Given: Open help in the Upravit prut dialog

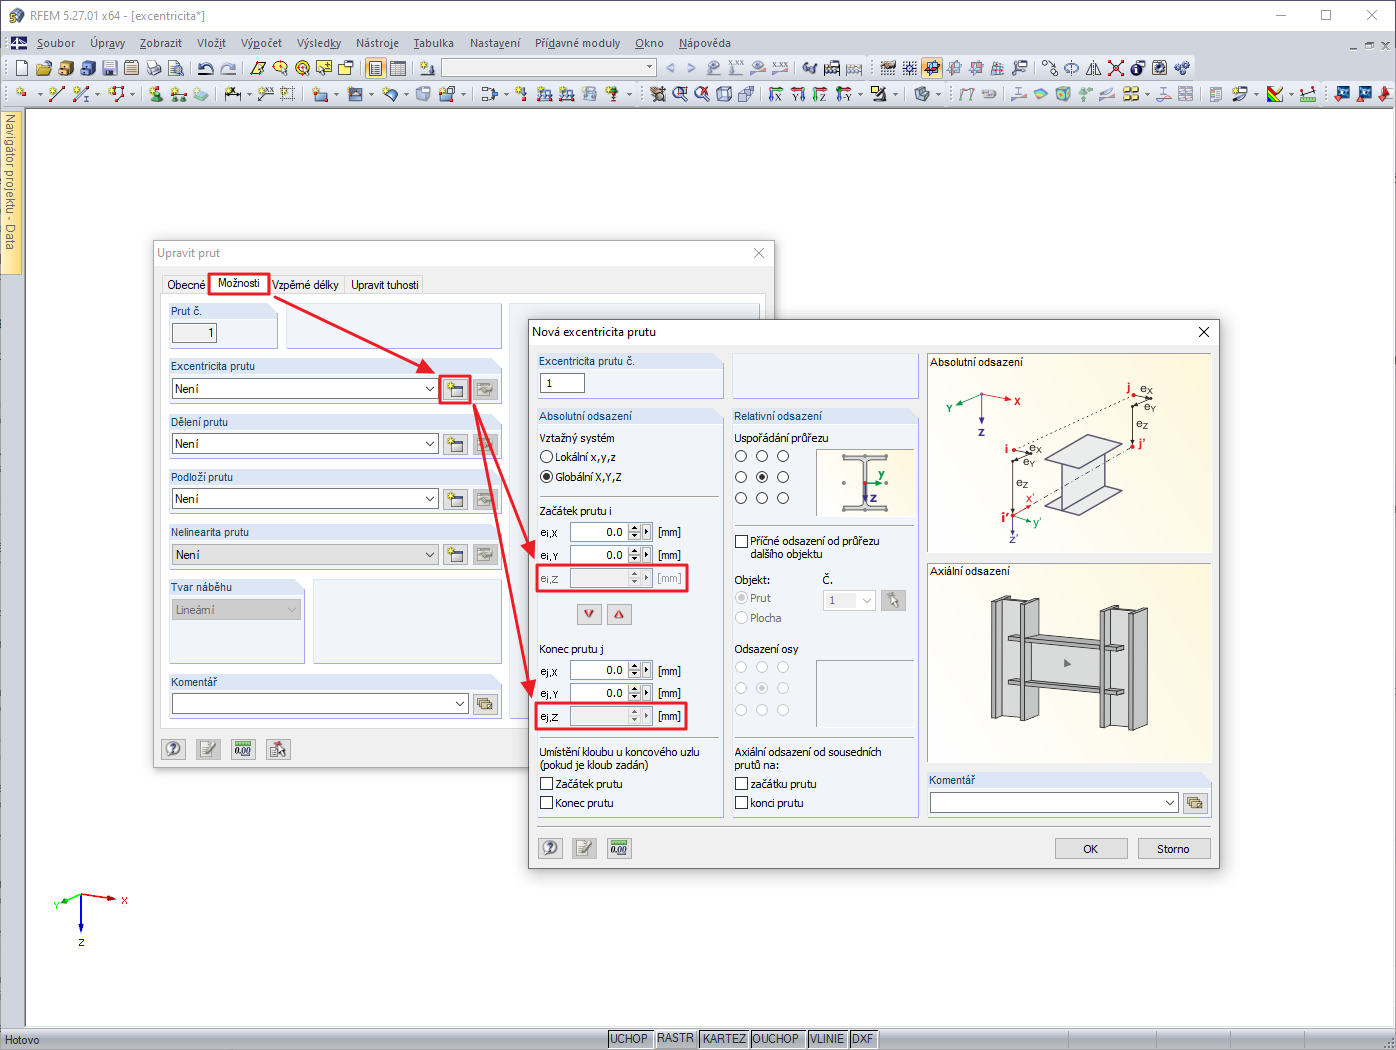Looking at the screenshot, I should tap(174, 749).
